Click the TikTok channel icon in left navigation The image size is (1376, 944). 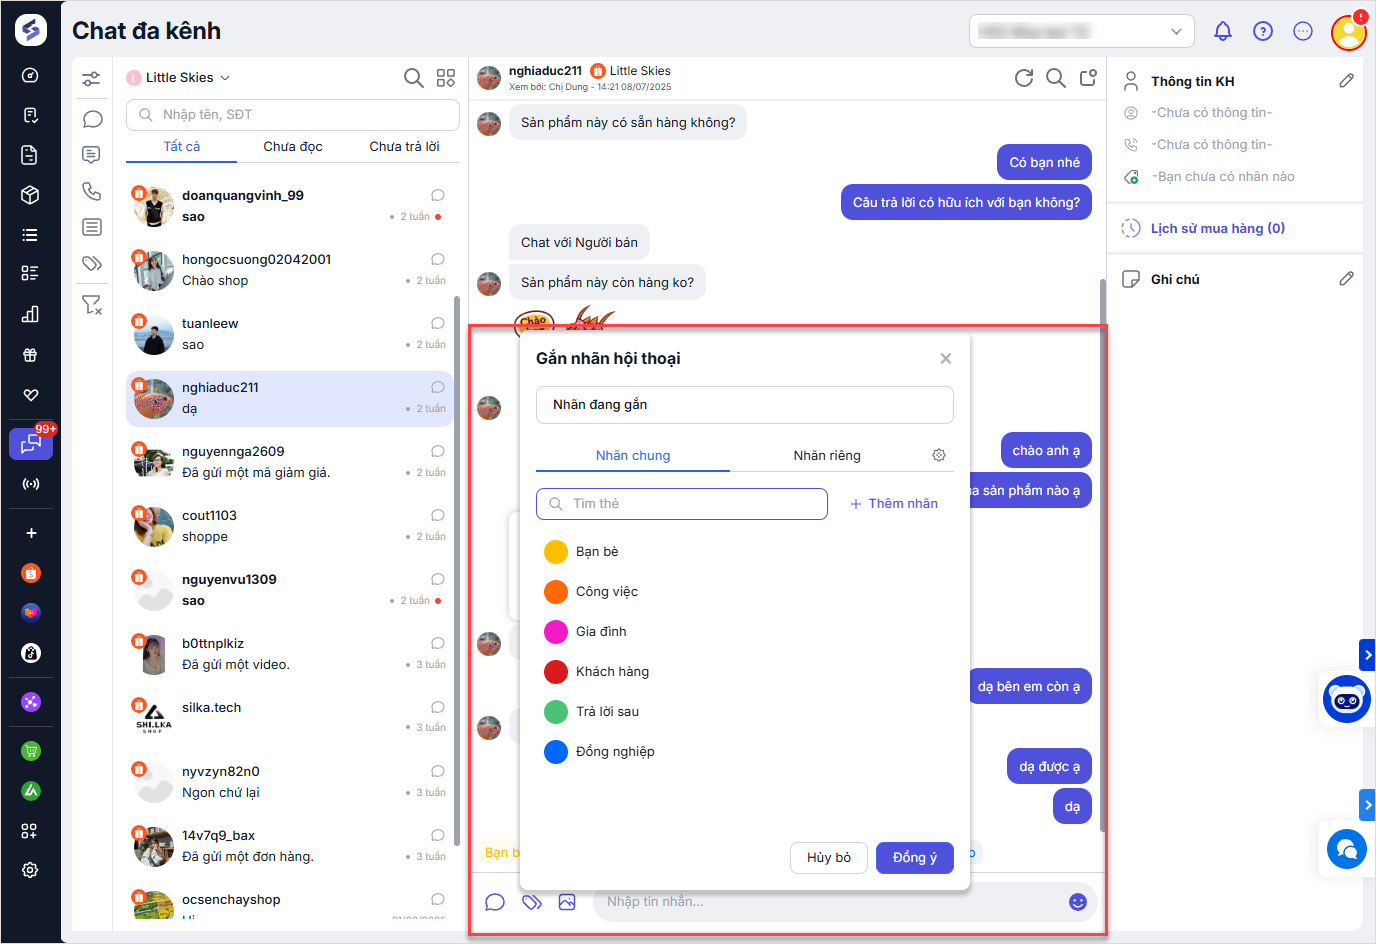(31, 653)
